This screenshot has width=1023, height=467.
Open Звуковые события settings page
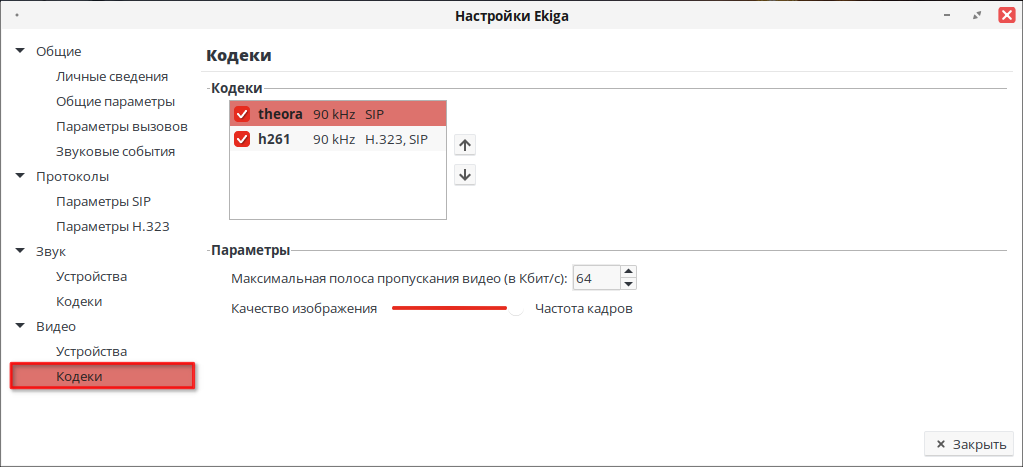pyautogui.click(x=115, y=152)
